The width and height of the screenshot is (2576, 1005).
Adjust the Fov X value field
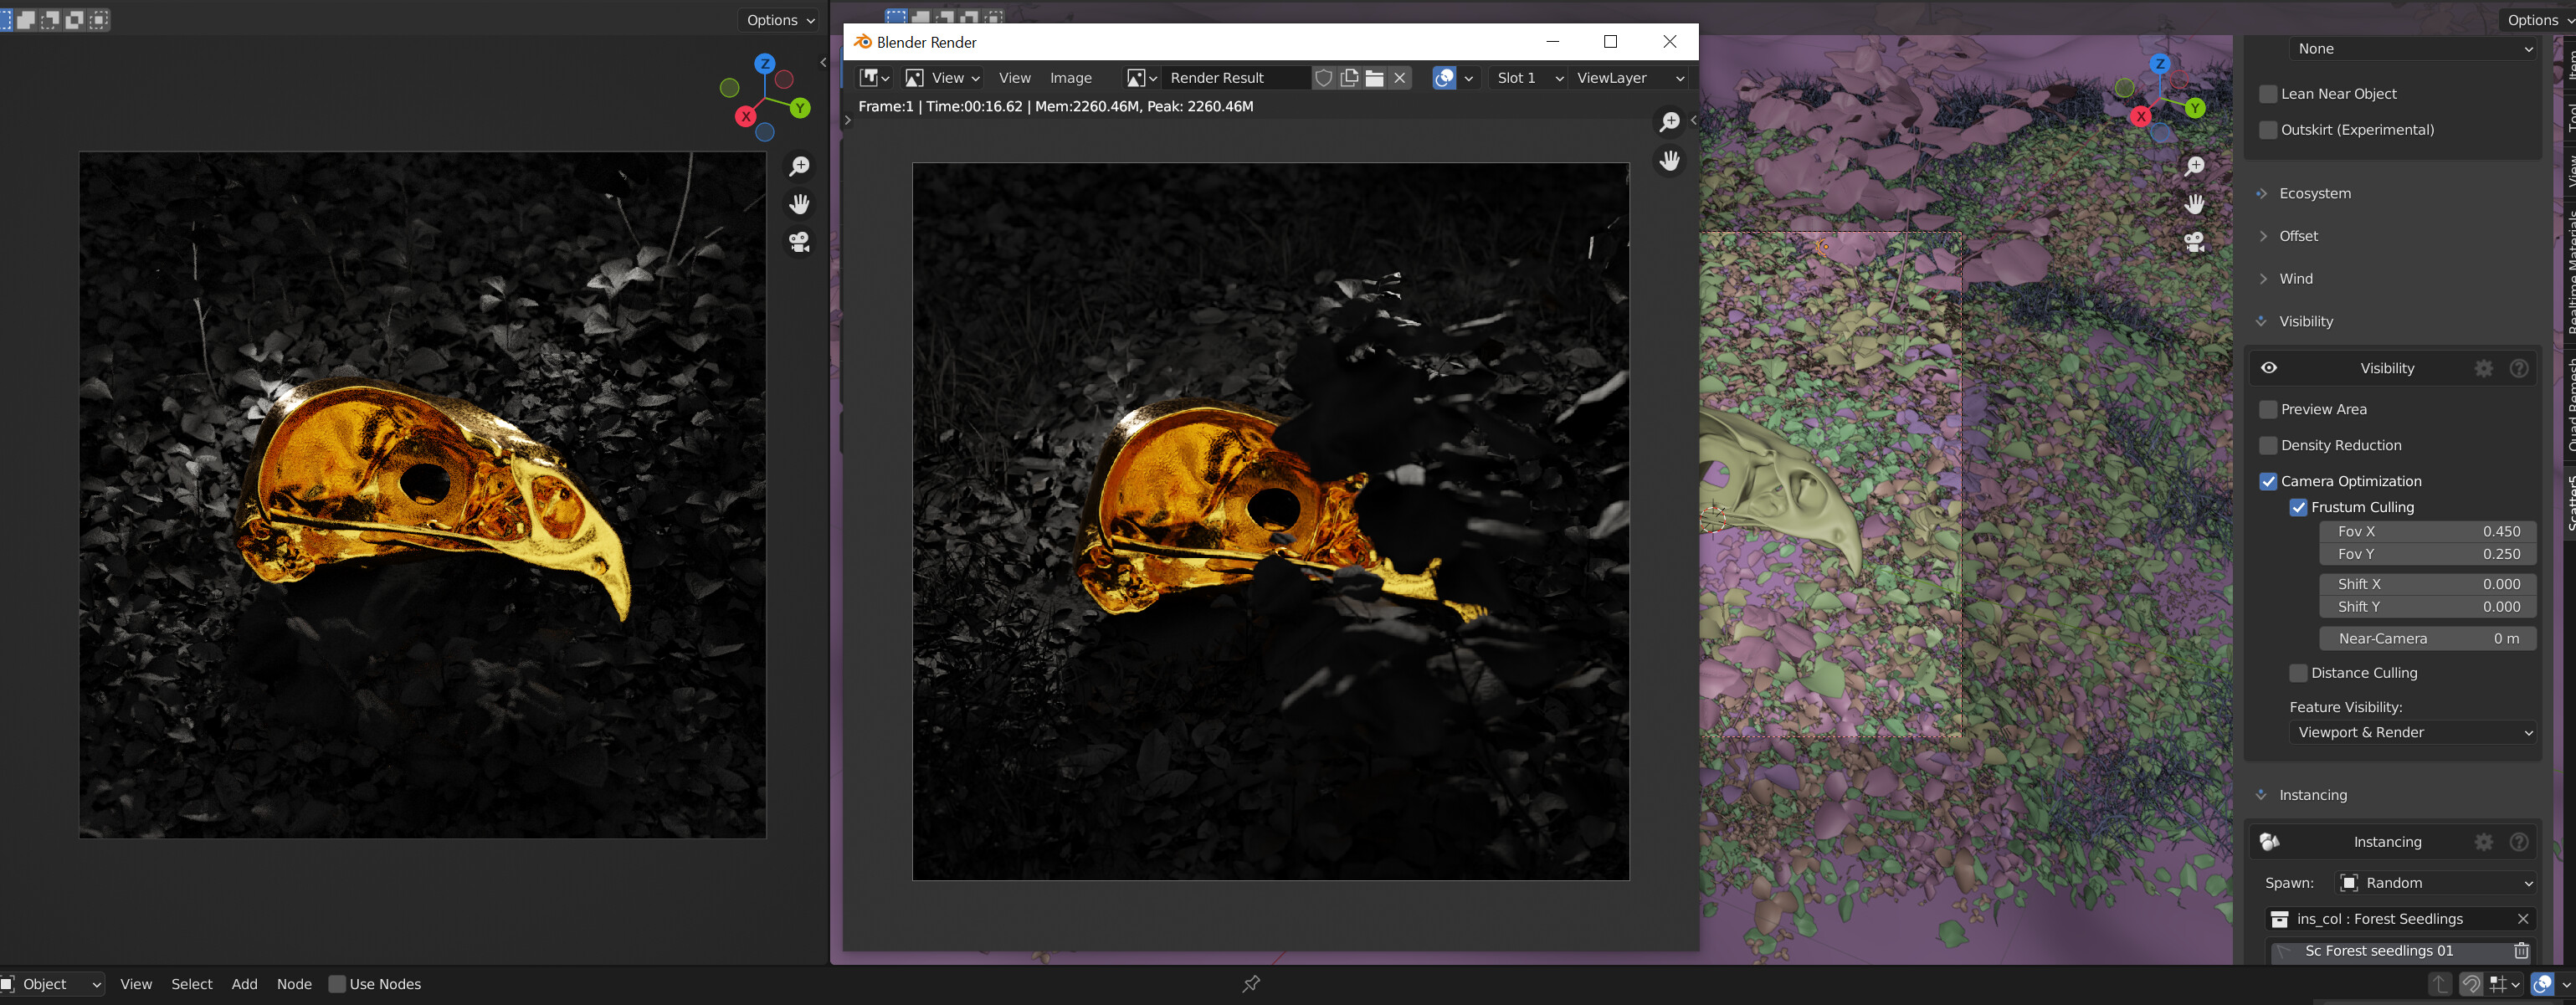coord(2427,532)
